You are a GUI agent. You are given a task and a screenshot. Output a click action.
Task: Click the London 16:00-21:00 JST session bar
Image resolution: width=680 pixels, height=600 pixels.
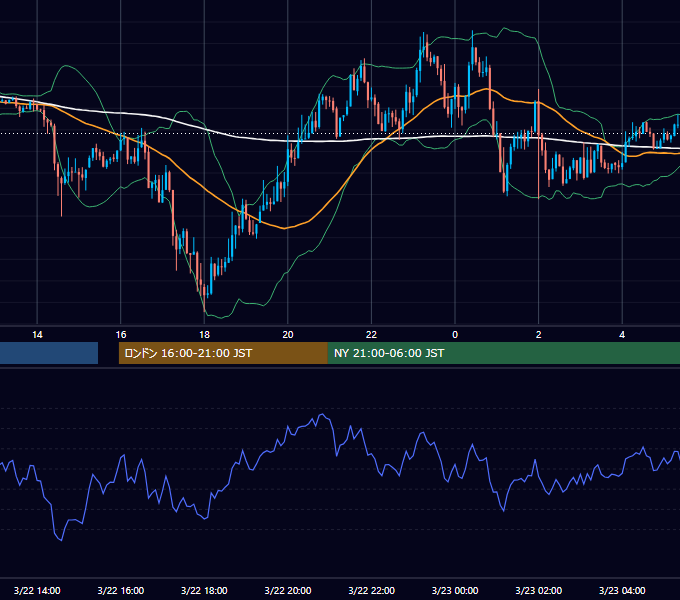pos(223,353)
